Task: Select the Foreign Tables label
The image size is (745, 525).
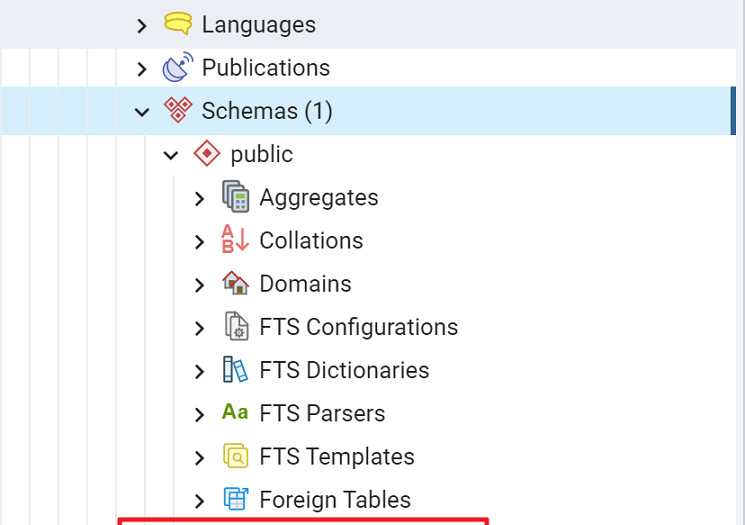Action: 335,499
